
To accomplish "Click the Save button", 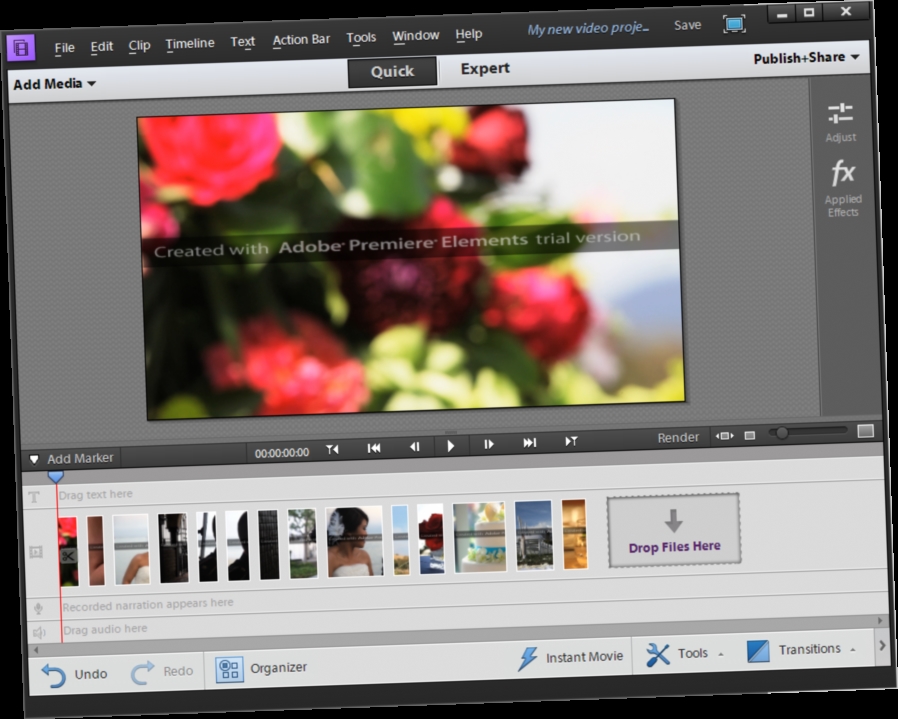I will pos(687,26).
